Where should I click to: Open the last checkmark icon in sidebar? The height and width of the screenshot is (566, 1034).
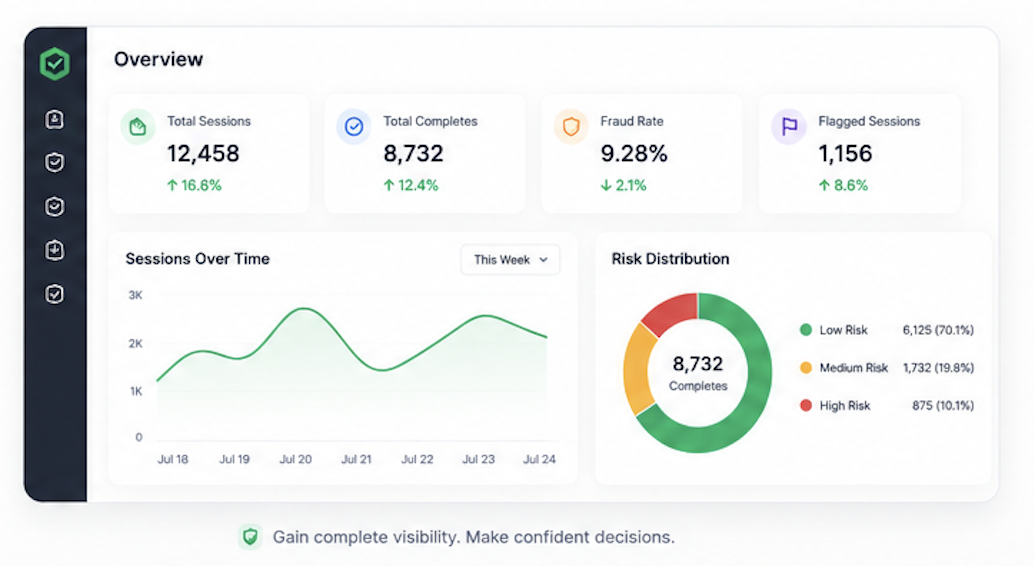pyautogui.click(x=55, y=294)
